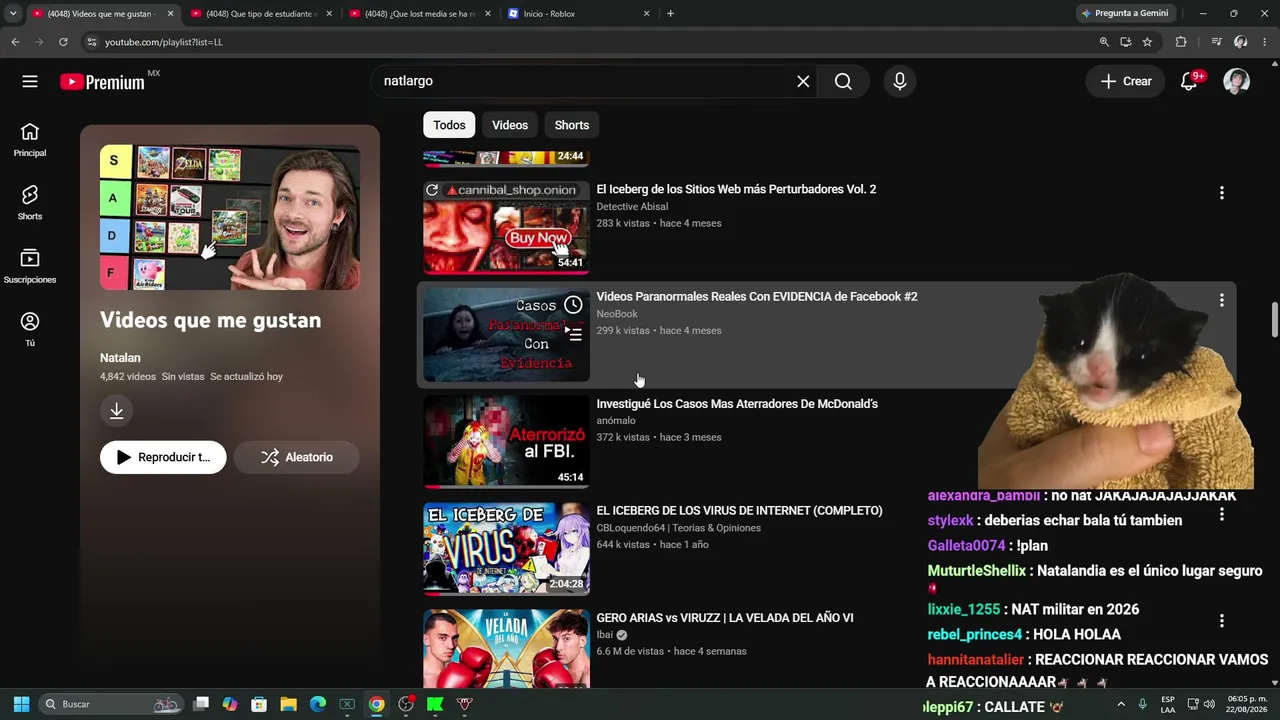Reload the page in Chrome
Screen dimensions: 1280x720
tap(63, 42)
